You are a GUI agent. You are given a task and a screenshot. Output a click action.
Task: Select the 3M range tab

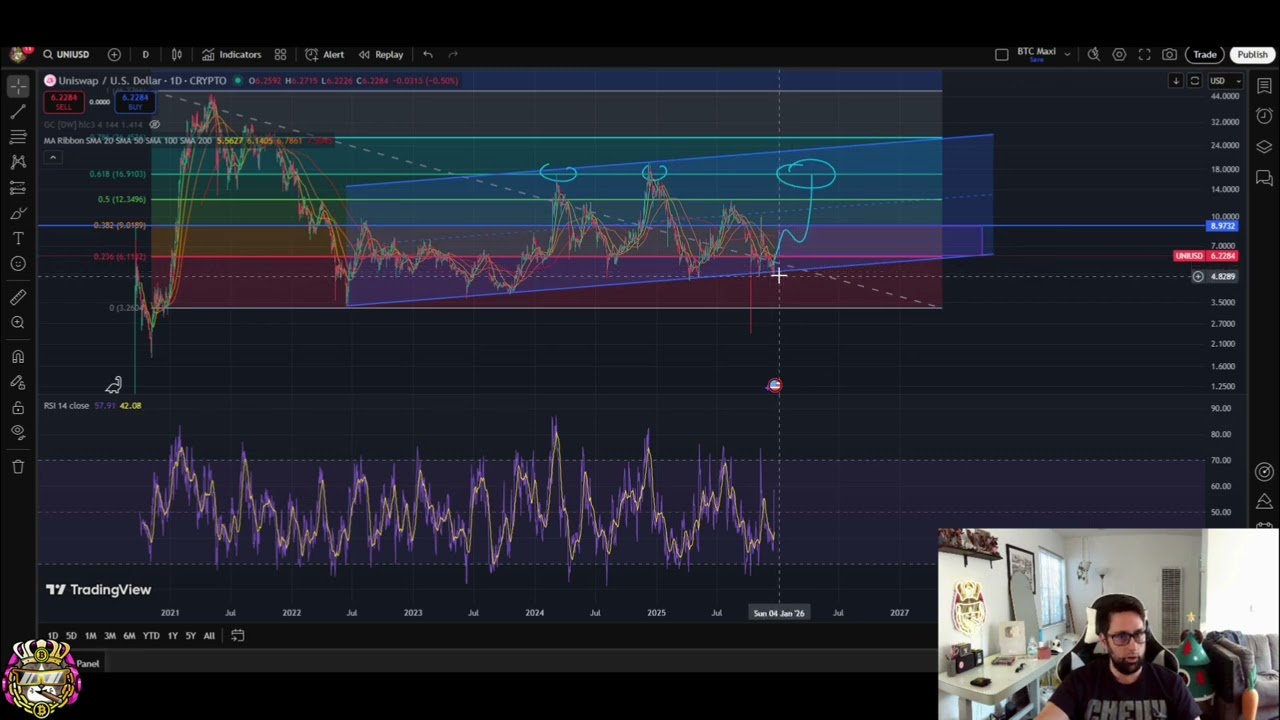tap(110, 636)
